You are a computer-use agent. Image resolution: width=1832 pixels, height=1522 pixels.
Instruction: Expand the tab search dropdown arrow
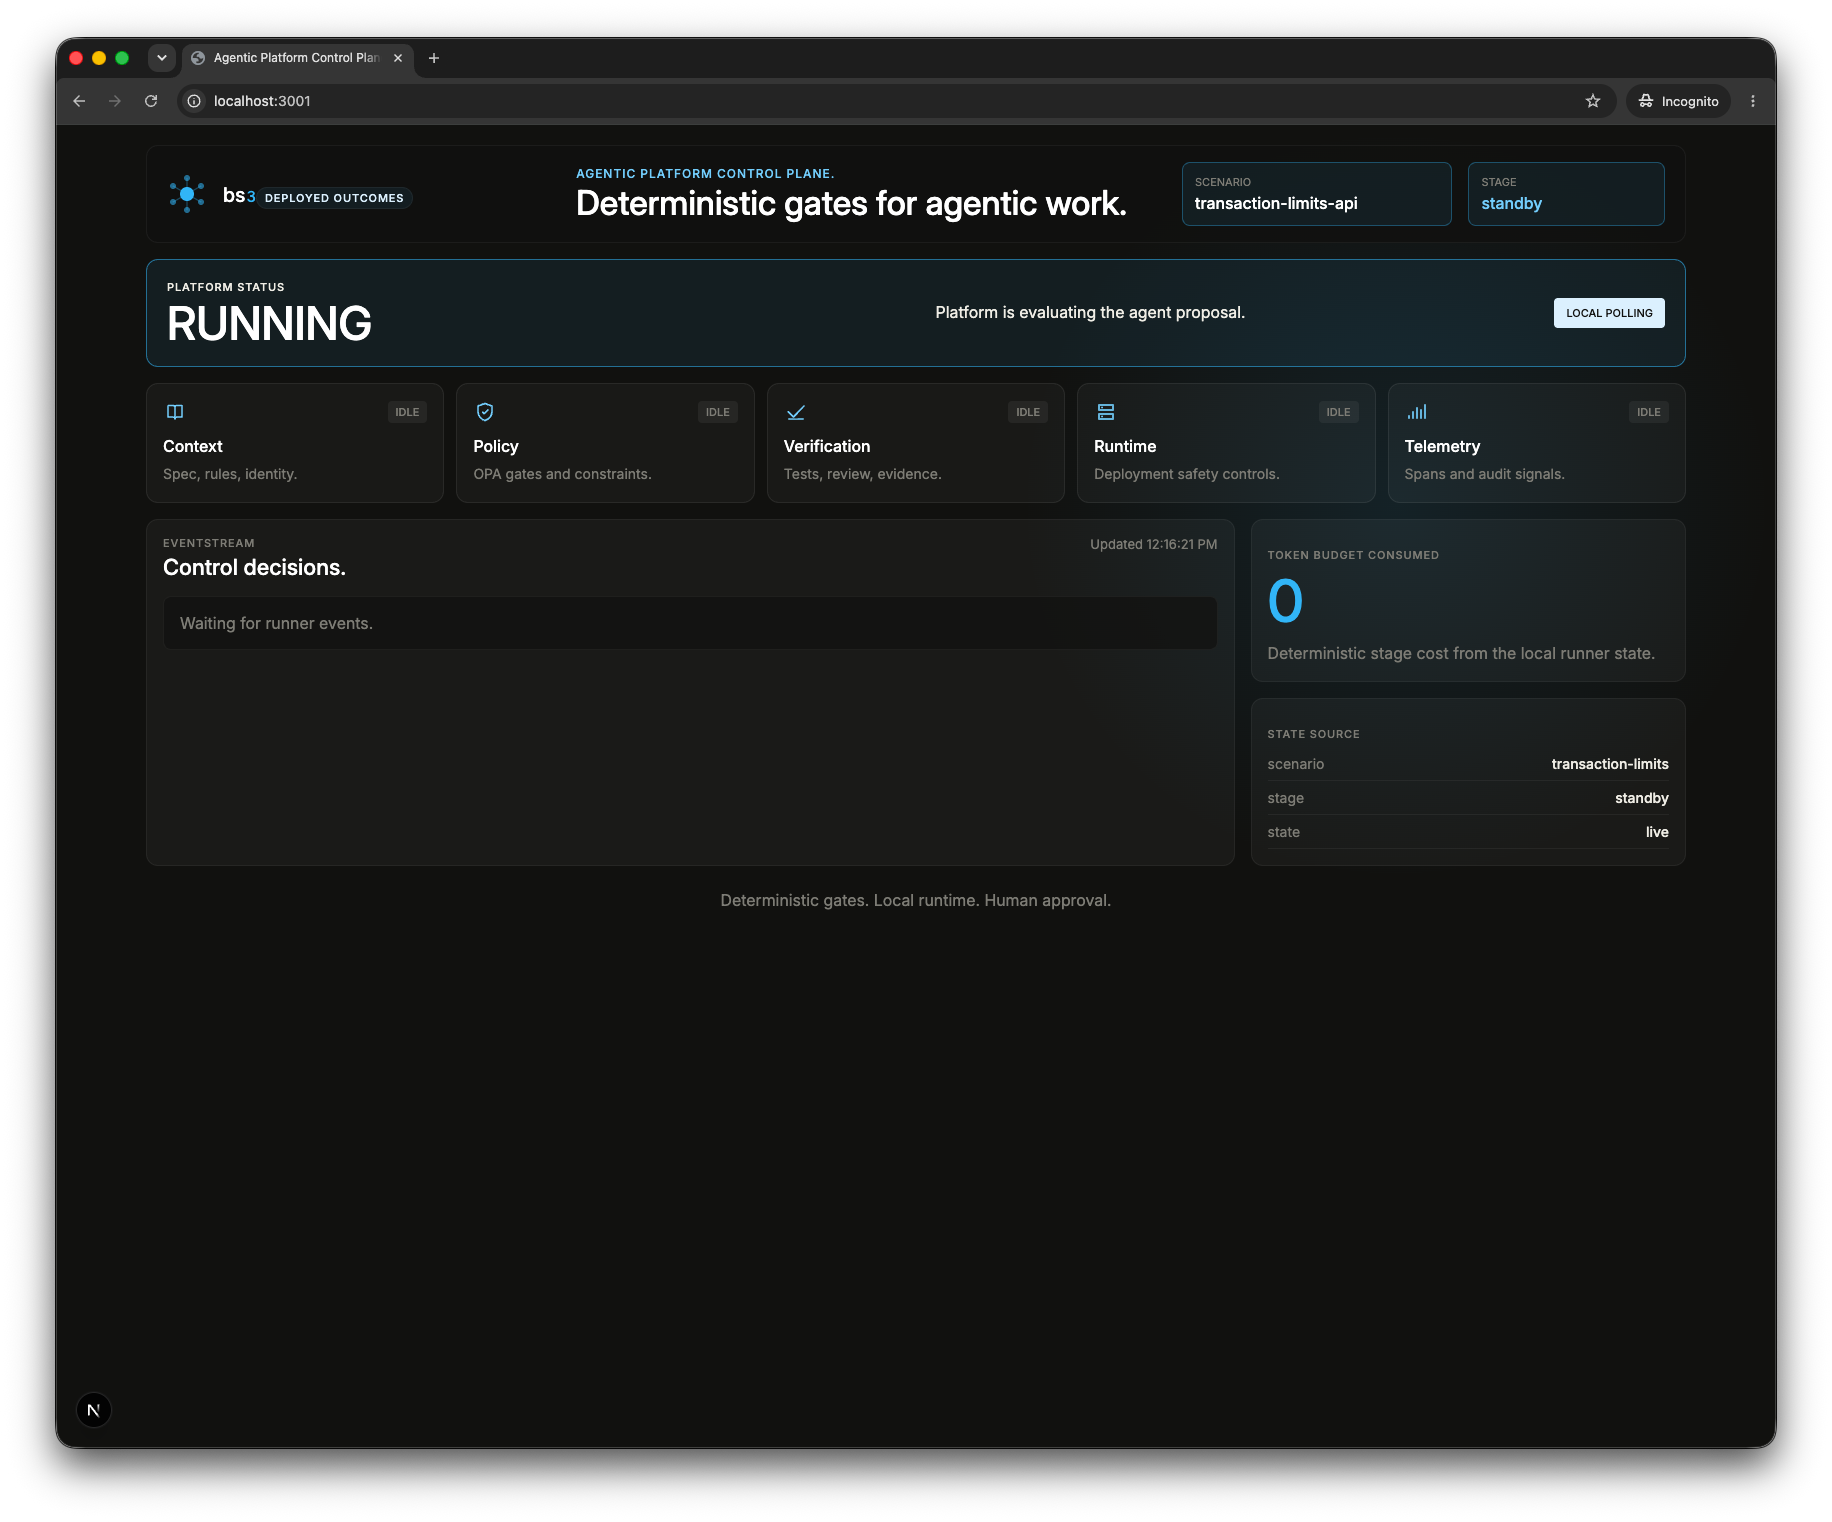coord(162,58)
